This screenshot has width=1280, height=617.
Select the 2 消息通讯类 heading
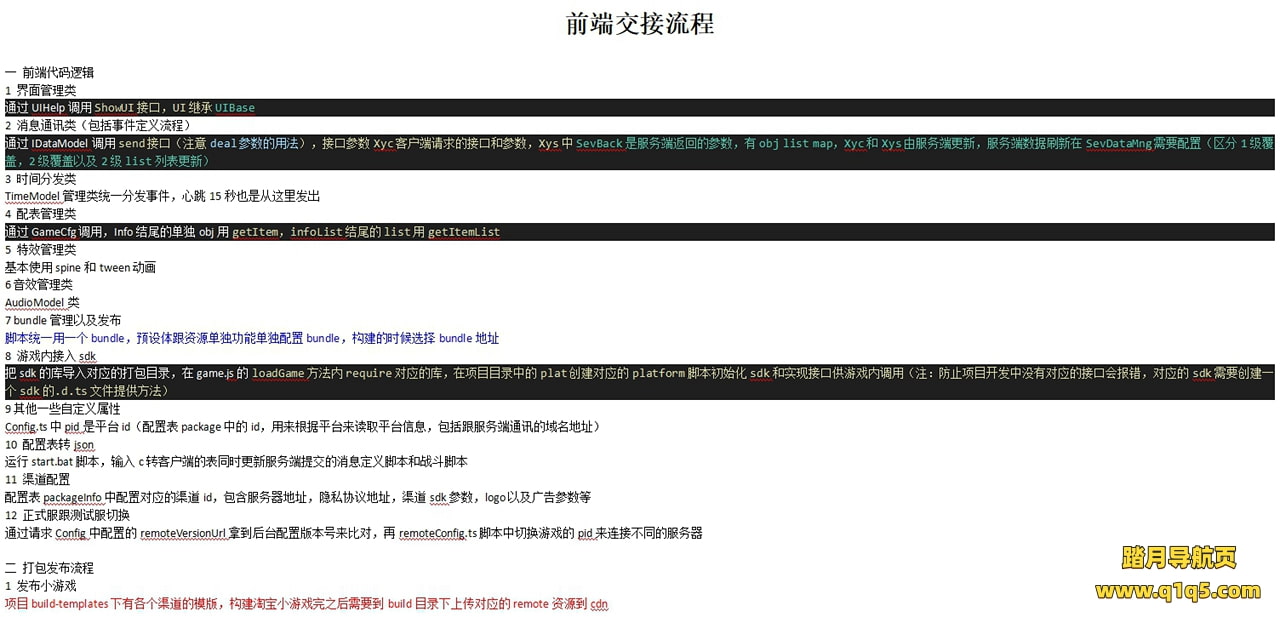[x=97, y=125]
